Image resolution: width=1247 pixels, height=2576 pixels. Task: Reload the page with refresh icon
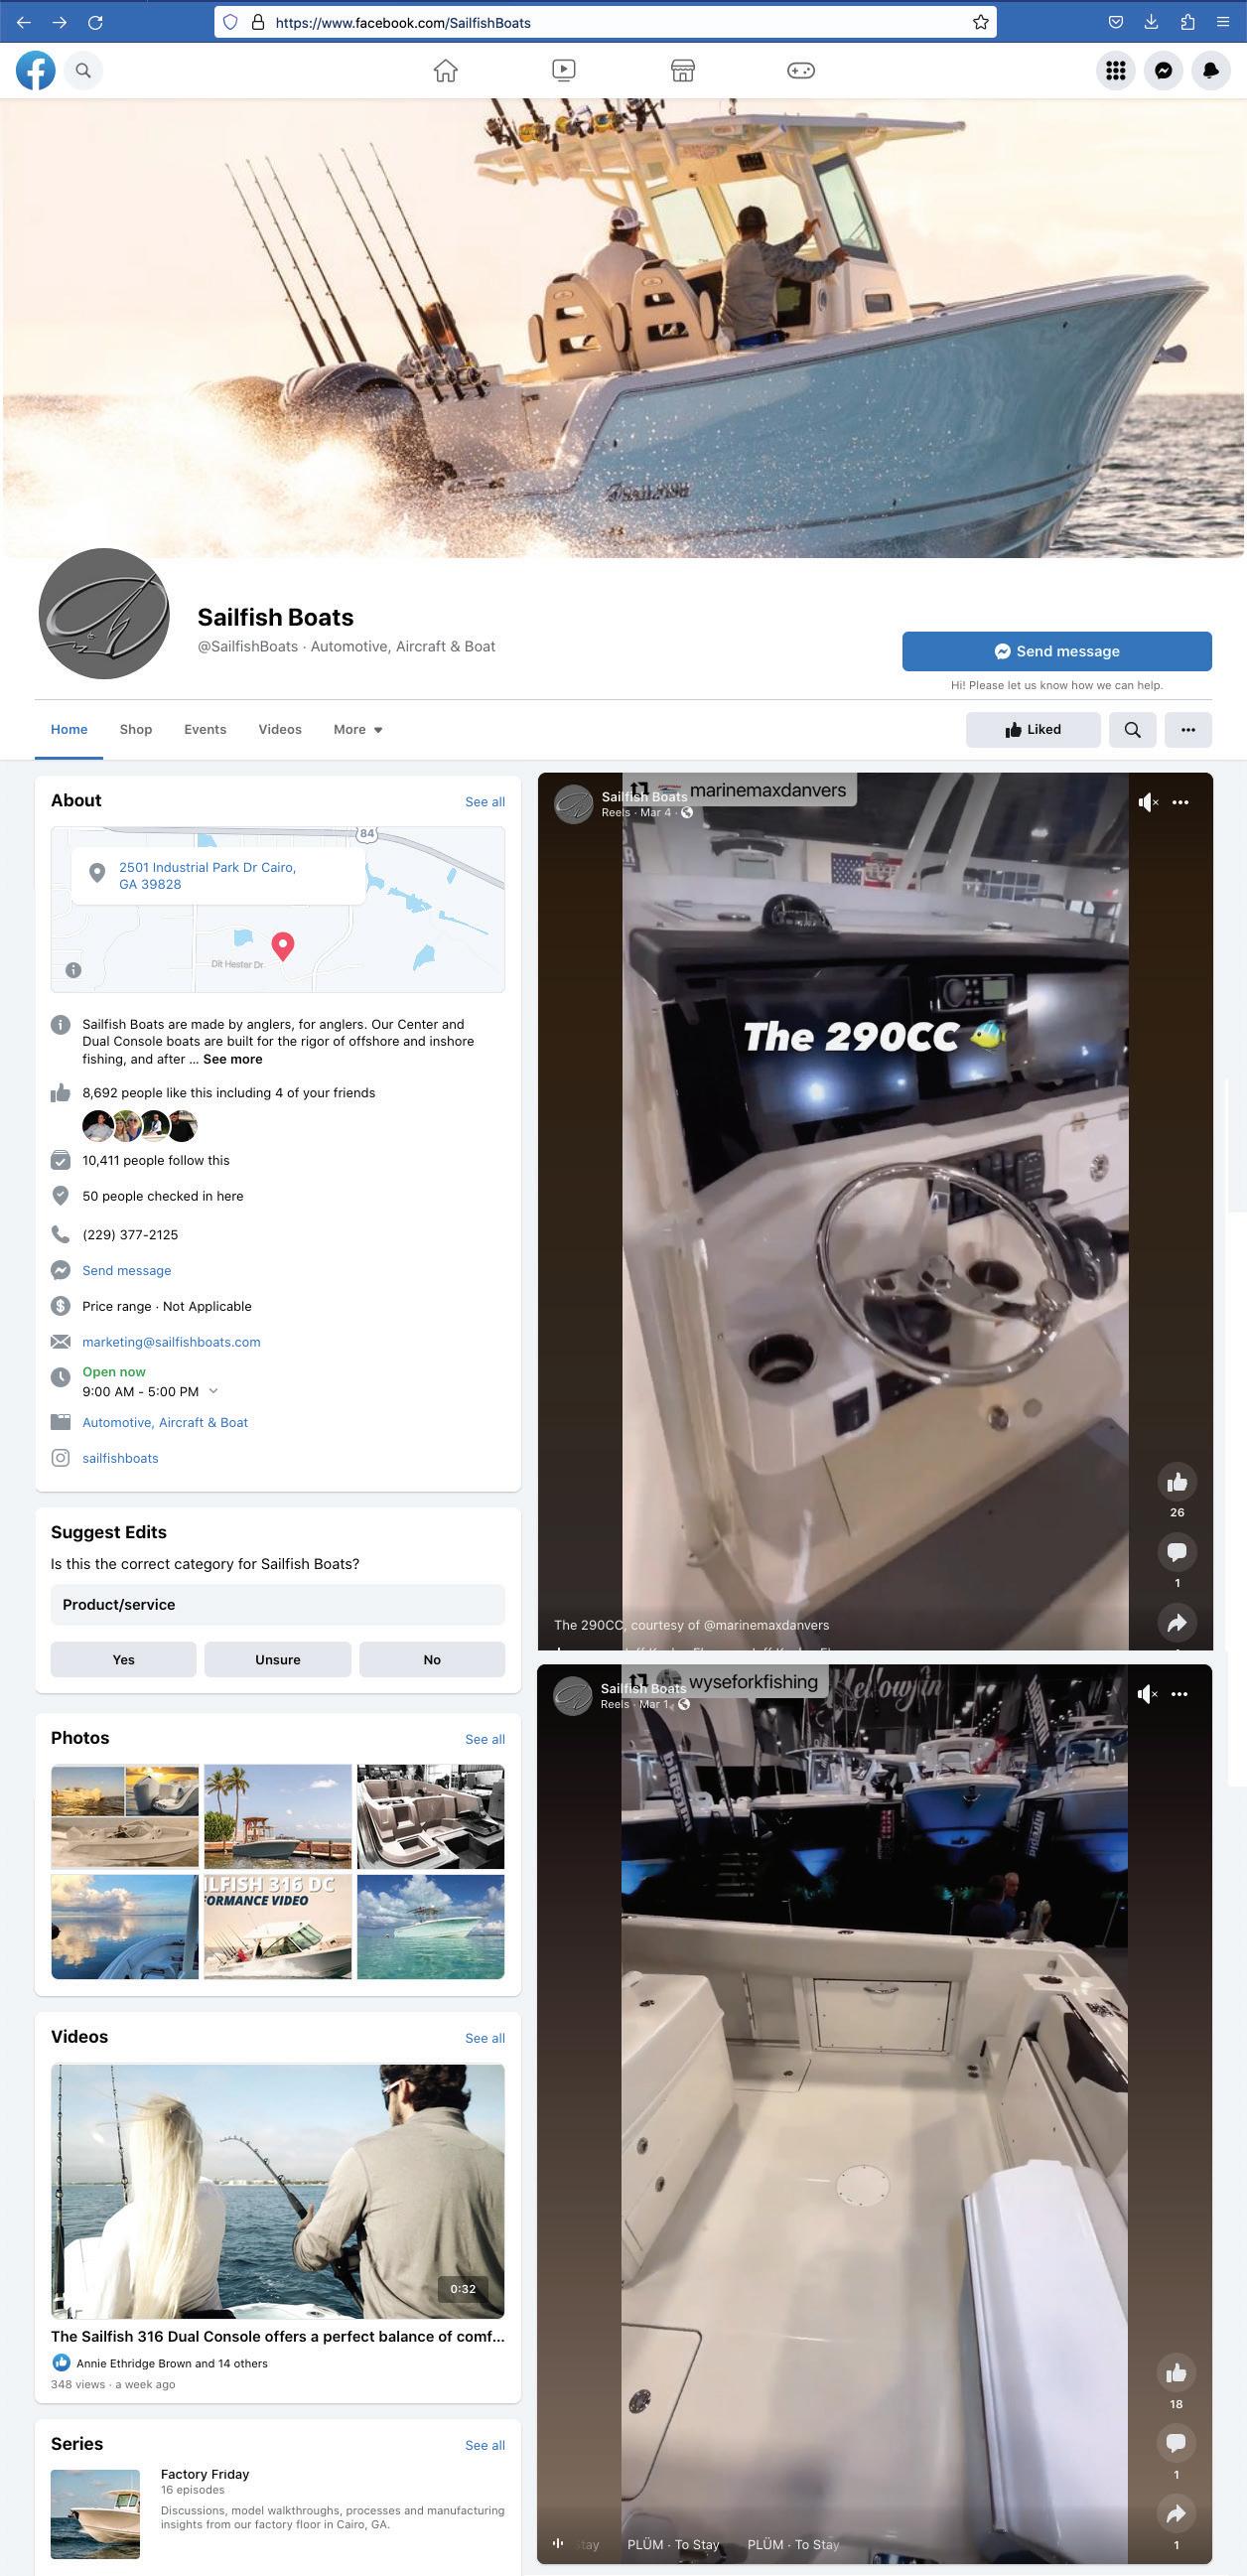coord(95,22)
